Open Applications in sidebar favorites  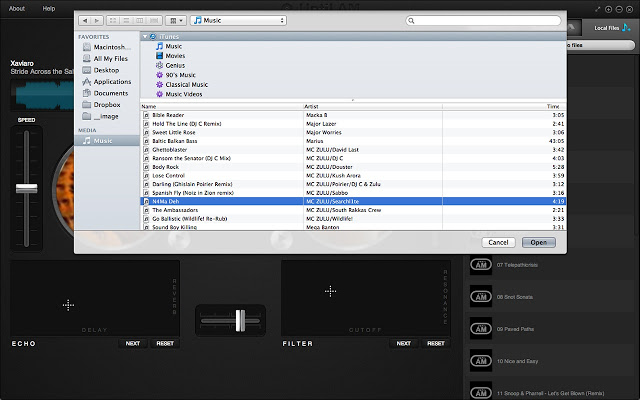tap(107, 82)
